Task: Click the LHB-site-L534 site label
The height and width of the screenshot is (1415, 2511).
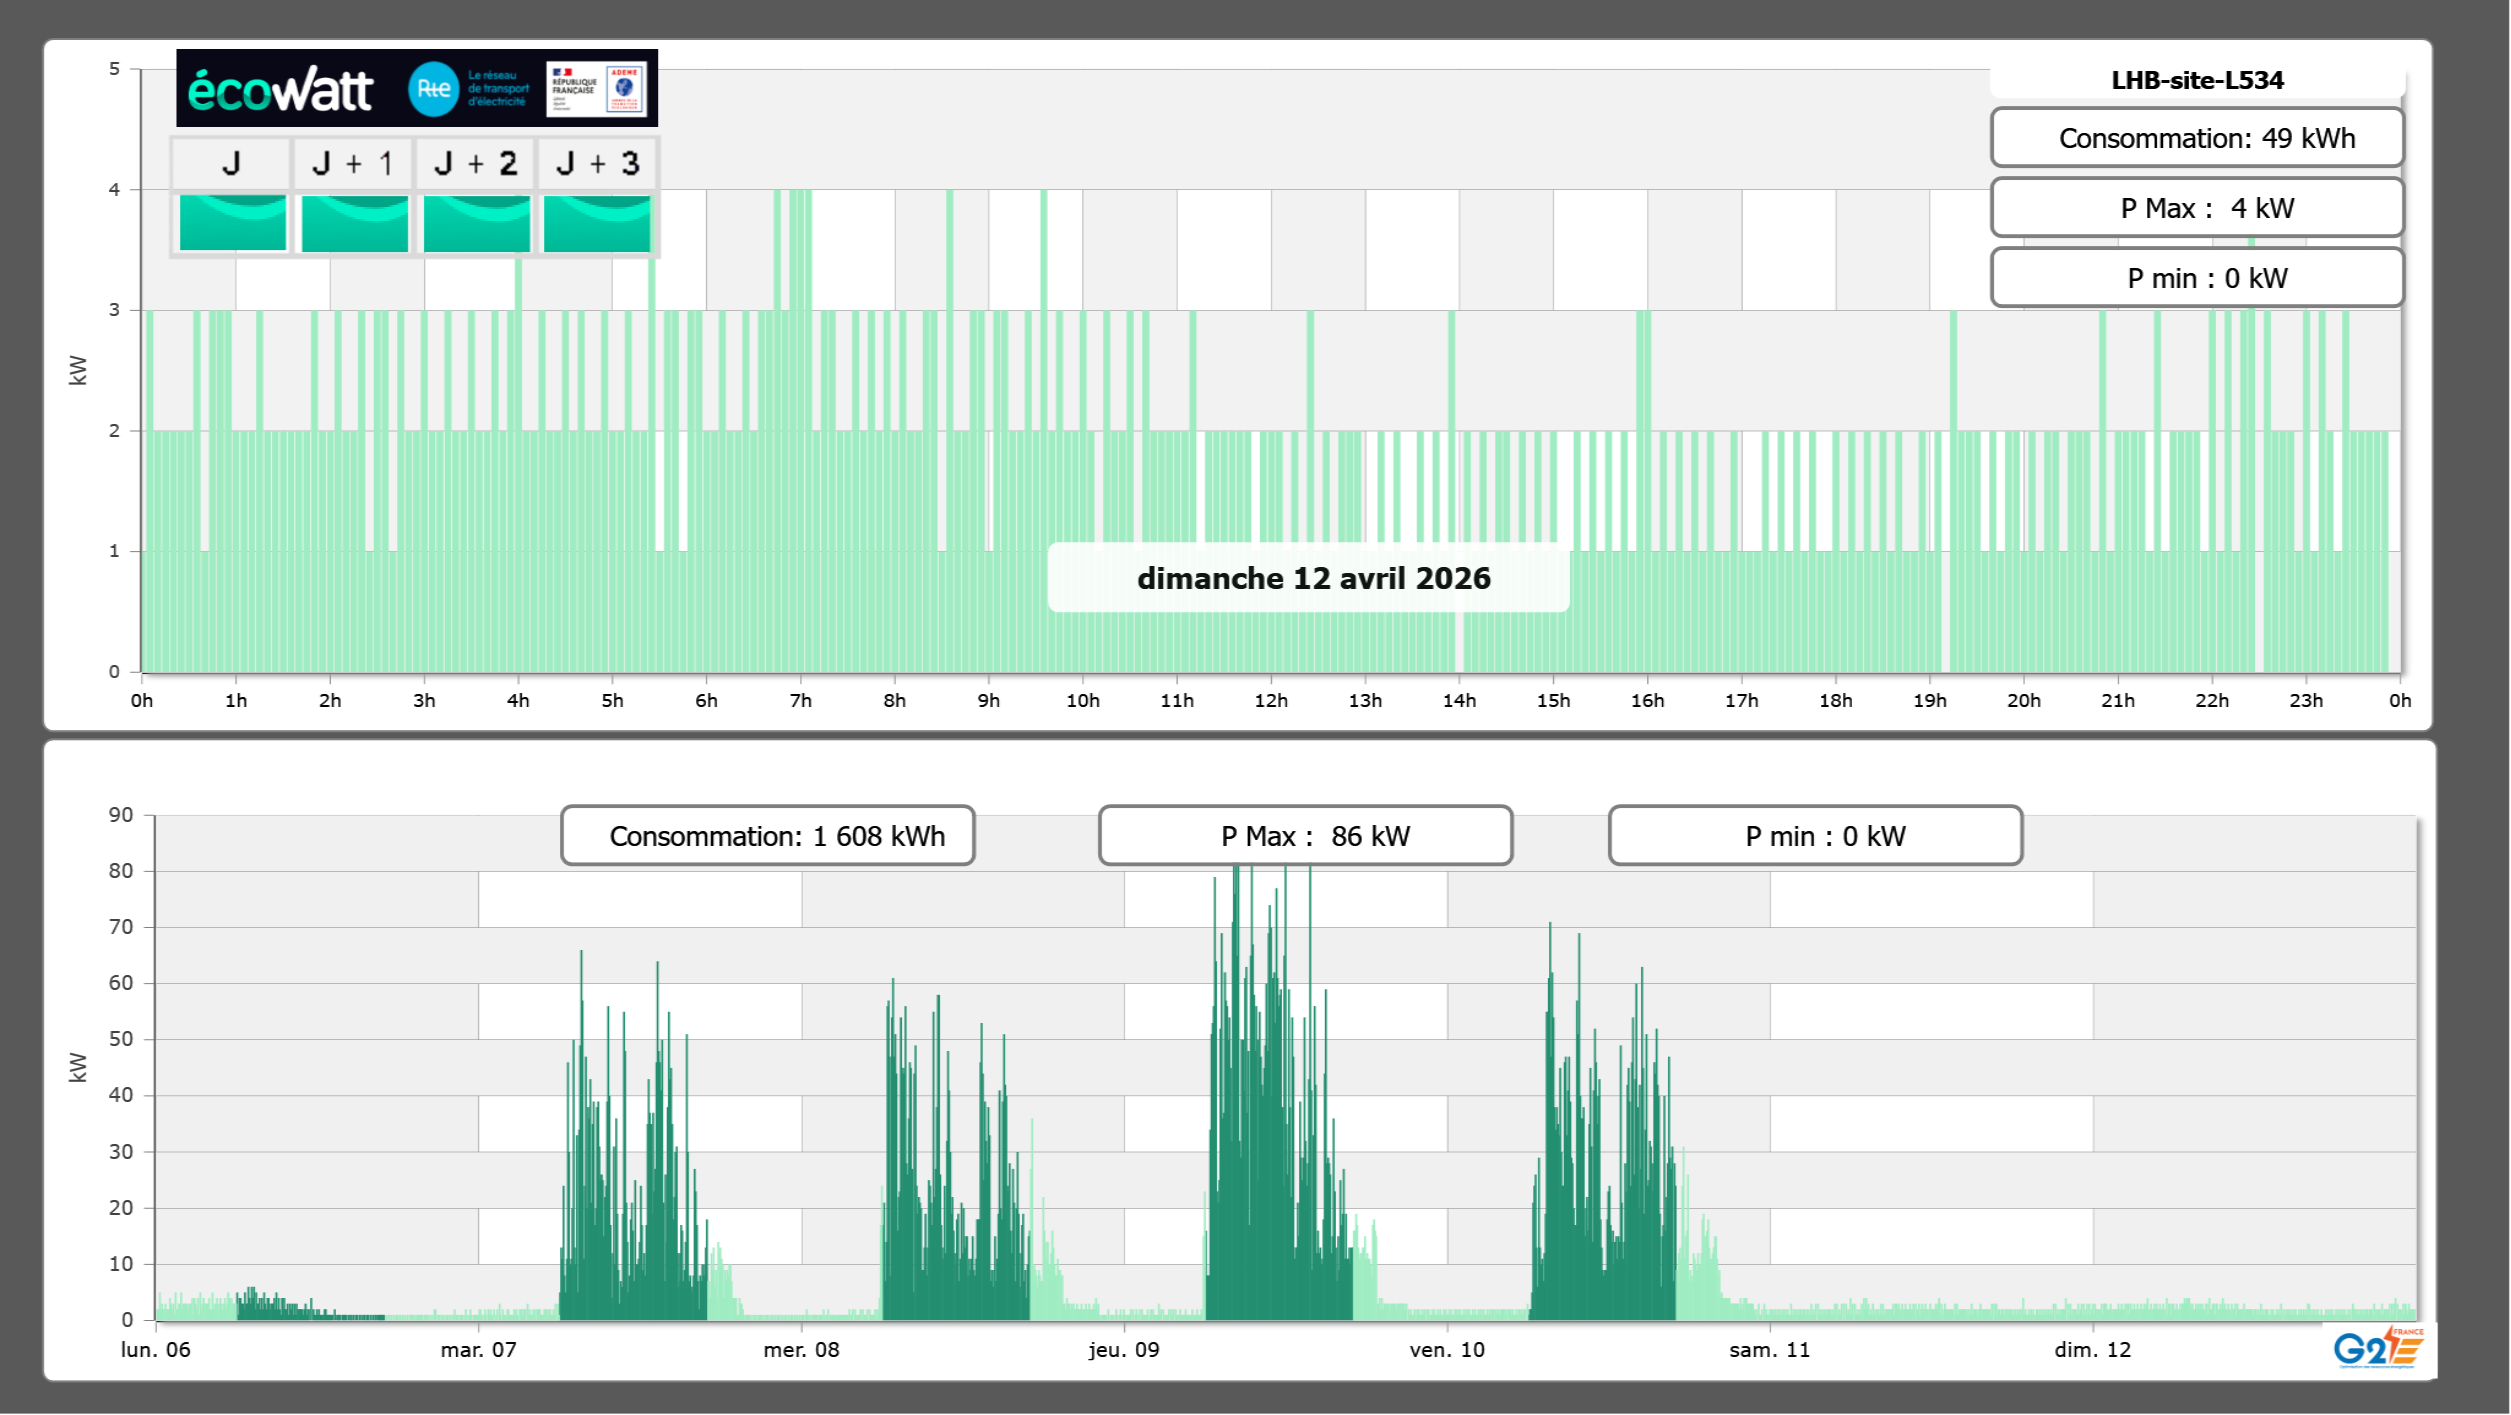Action: click(2197, 80)
